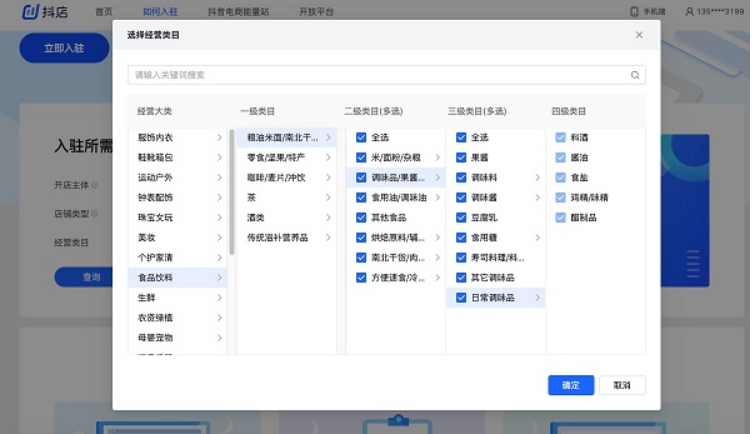The width and height of the screenshot is (752, 434).
Task: Select 个护家清 in 经营大类 list
Action: [177, 258]
